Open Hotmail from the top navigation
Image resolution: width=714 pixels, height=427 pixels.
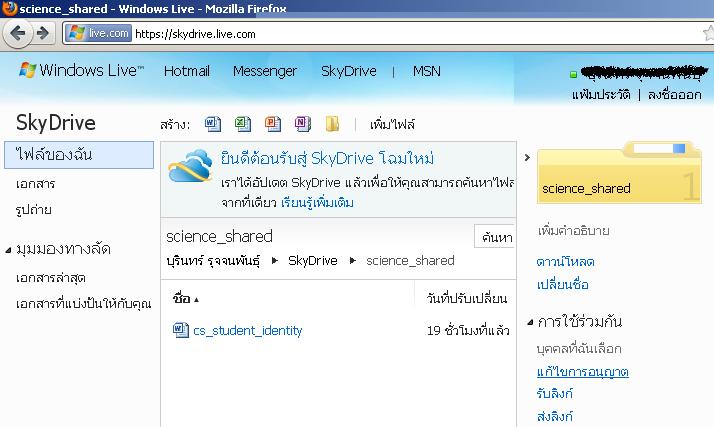pyautogui.click(x=187, y=71)
